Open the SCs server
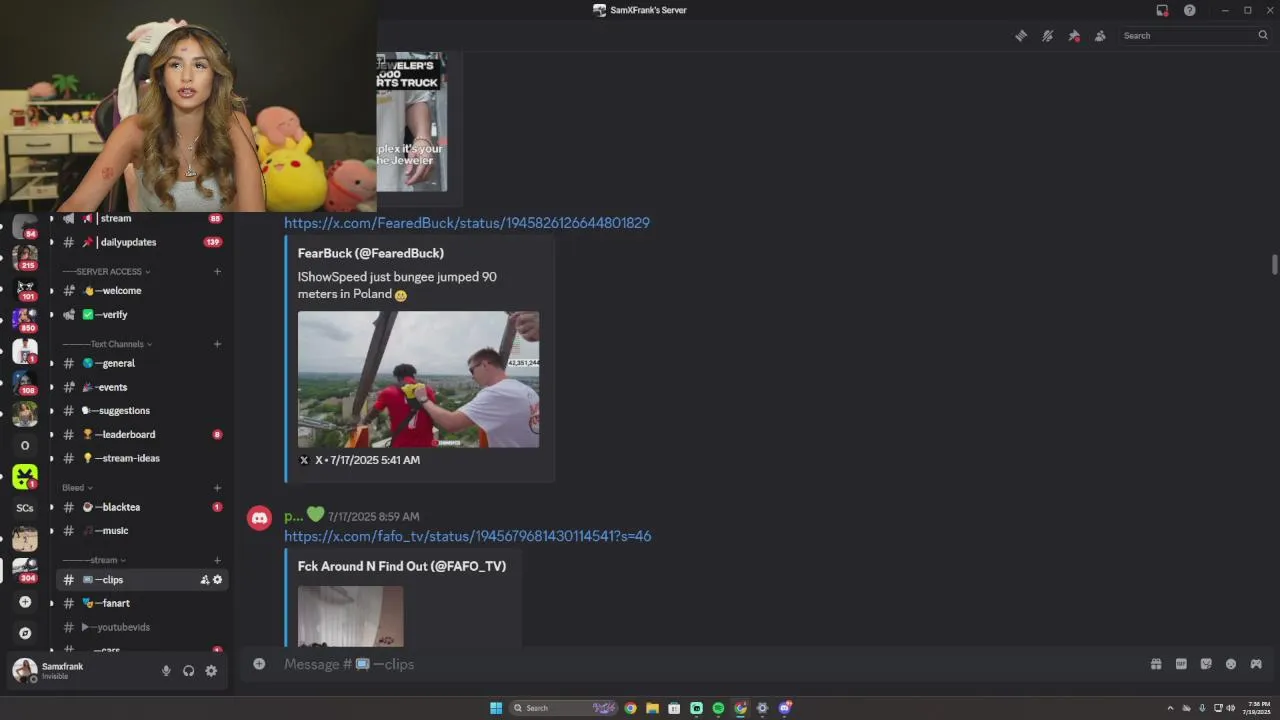1280x720 pixels. [x=25, y=508]
